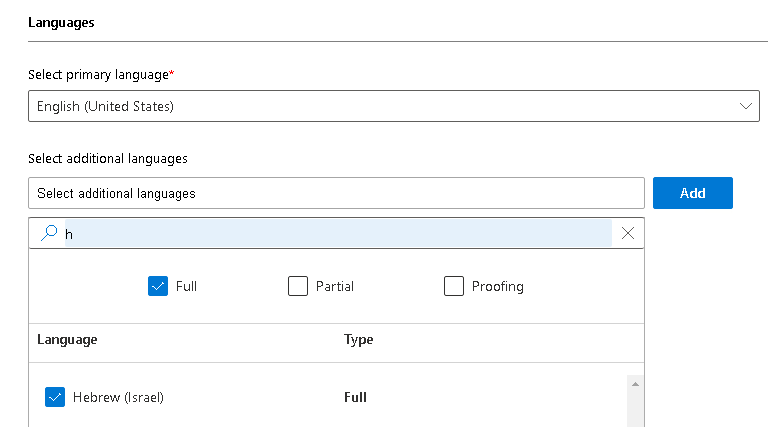
Task: Click the scroll up arrow in language list
Action: pos(634,384)
